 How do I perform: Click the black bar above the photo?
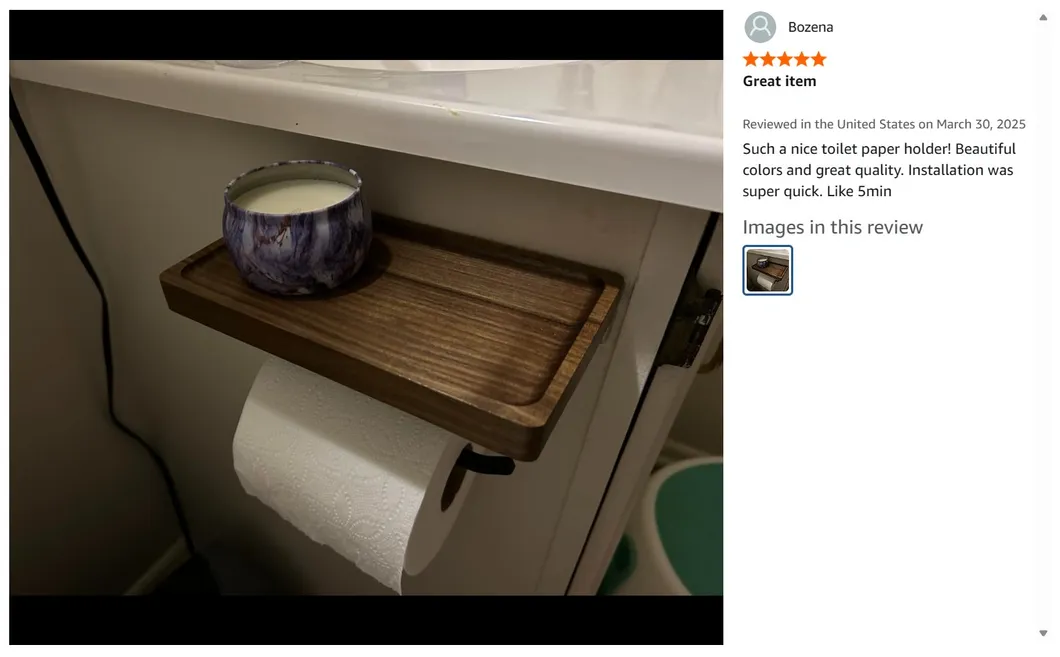pyautogui.click(x=366, y=35)
